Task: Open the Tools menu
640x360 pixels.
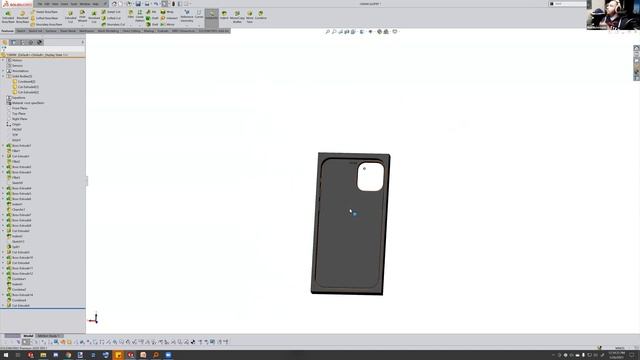Action: (74, 4)
